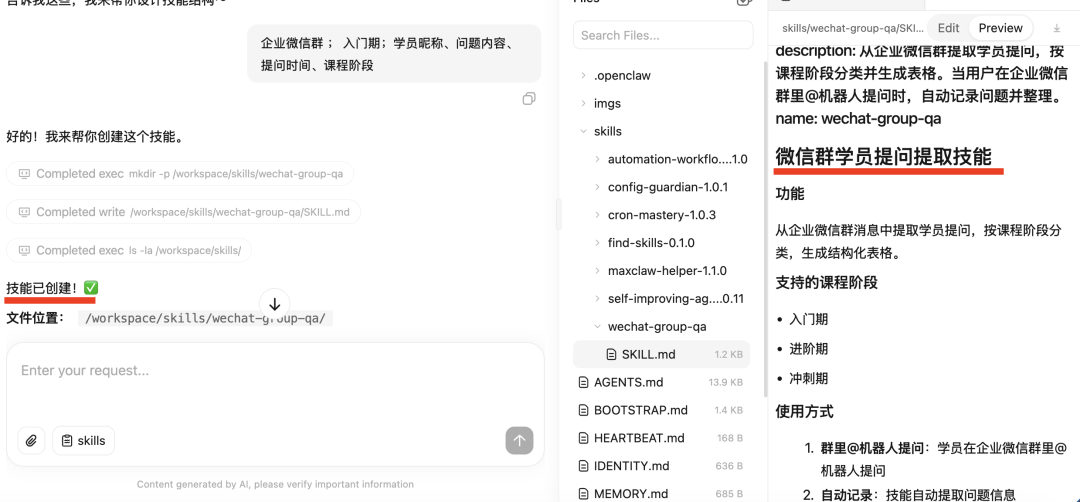Click the skills button below the input
The image size is (1080, 502).
click(x=83, y=441)
